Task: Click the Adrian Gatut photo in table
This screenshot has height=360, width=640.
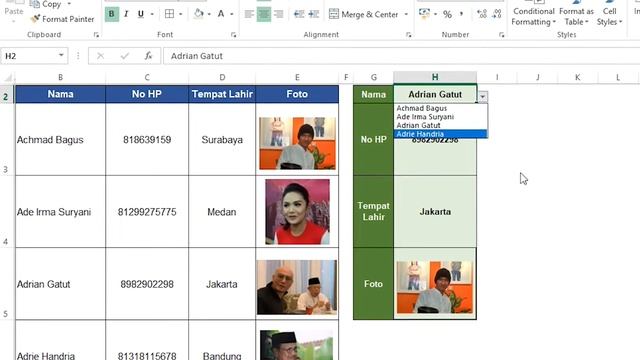Action: [297, 287]
